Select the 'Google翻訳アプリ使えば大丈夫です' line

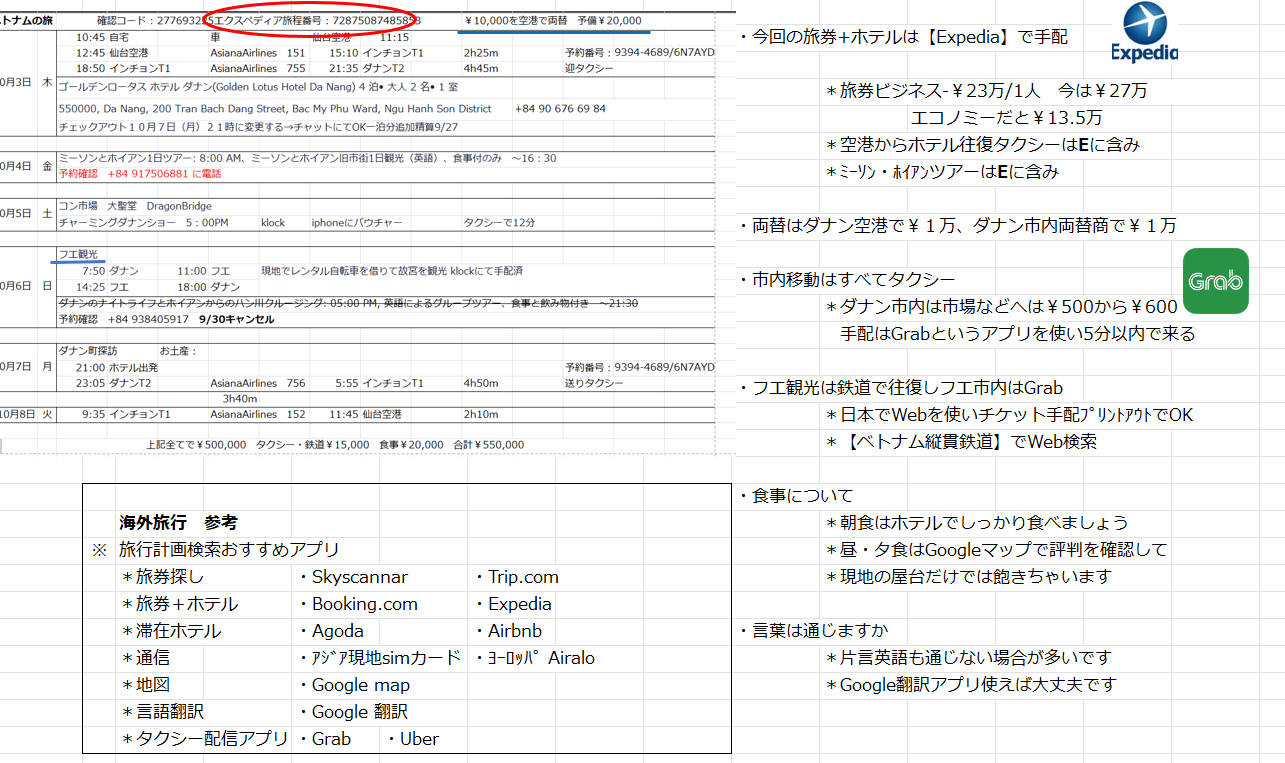click(971, 685)
